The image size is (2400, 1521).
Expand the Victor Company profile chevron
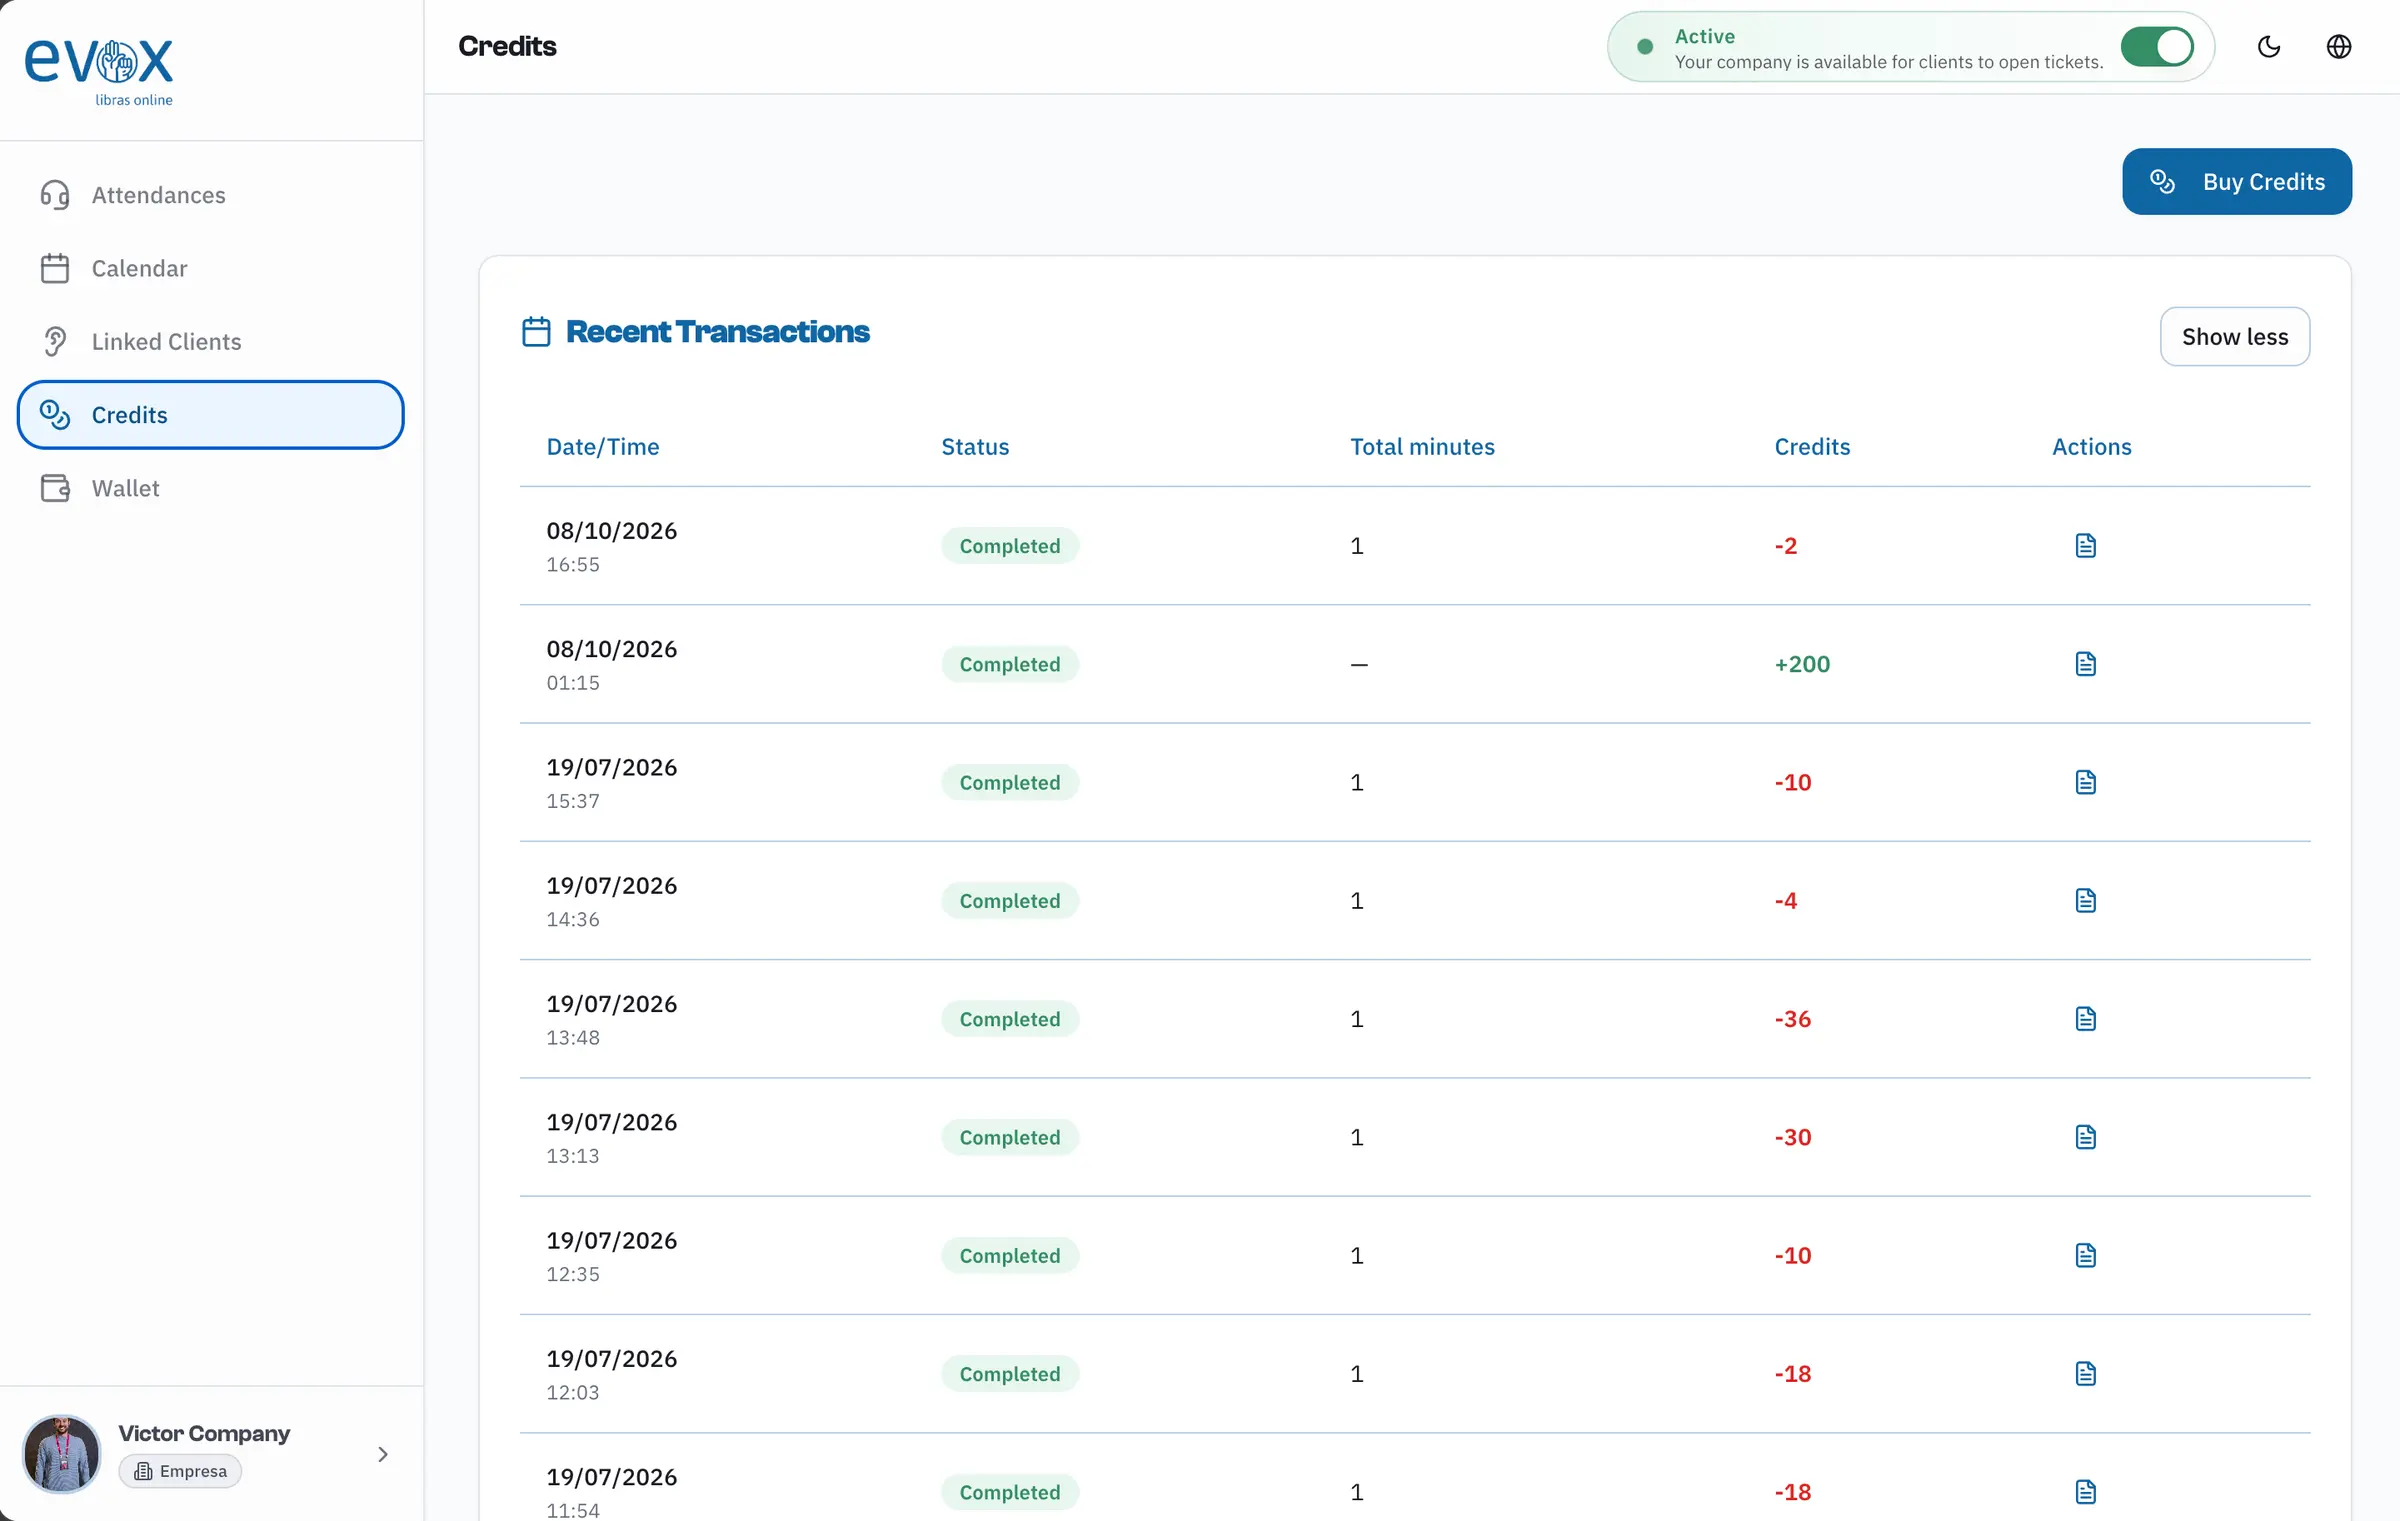tap(383, 1454)
